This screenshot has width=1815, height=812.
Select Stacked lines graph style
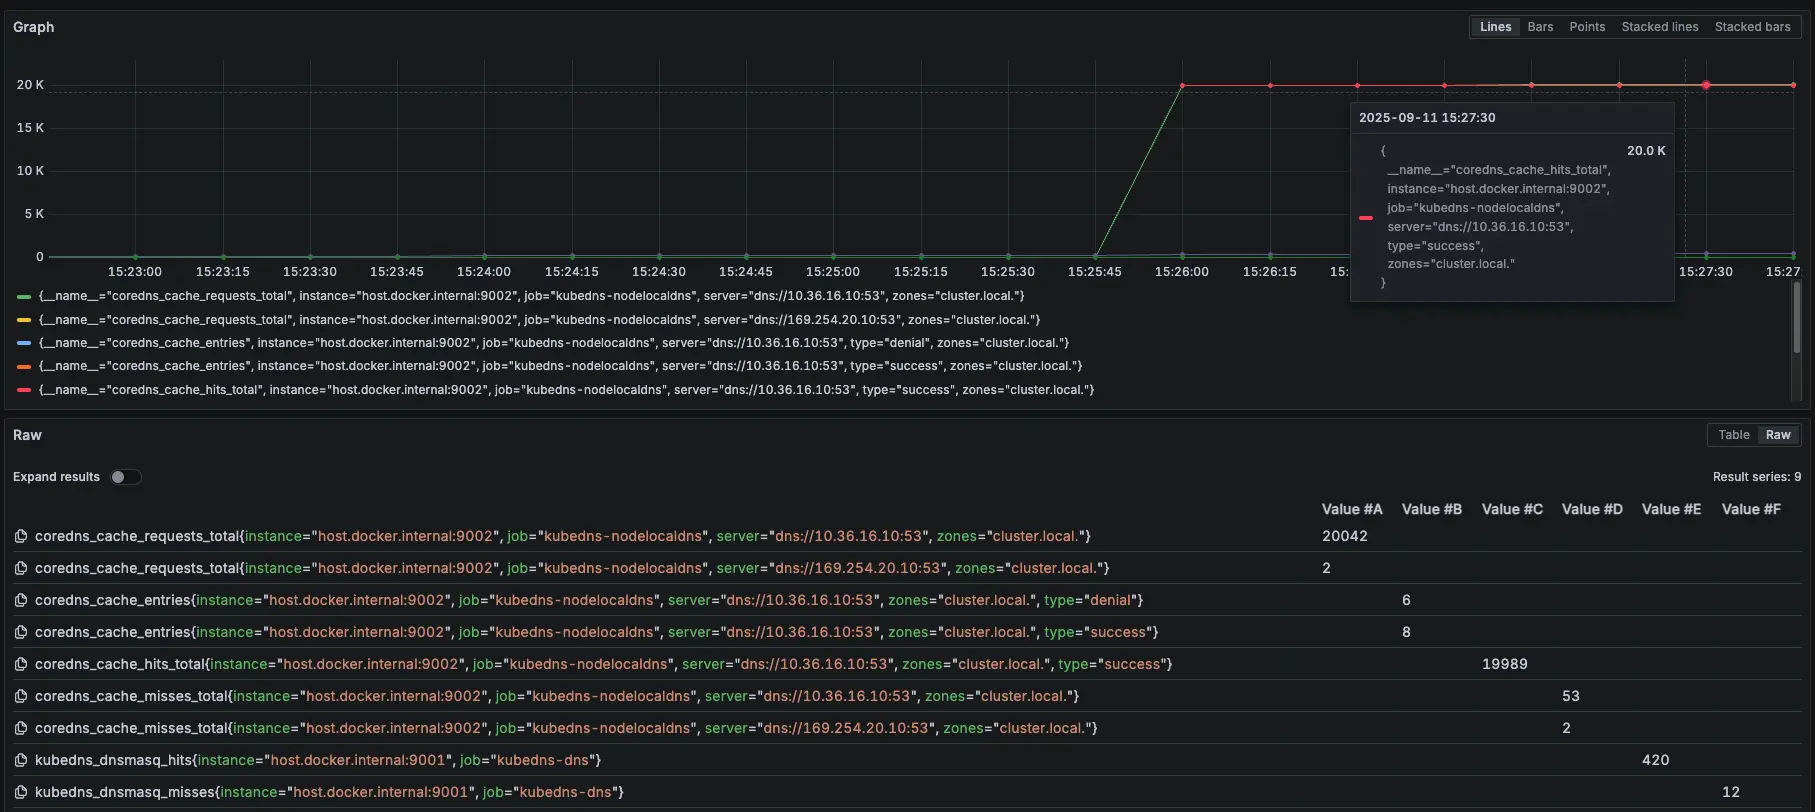[1659, 27]
